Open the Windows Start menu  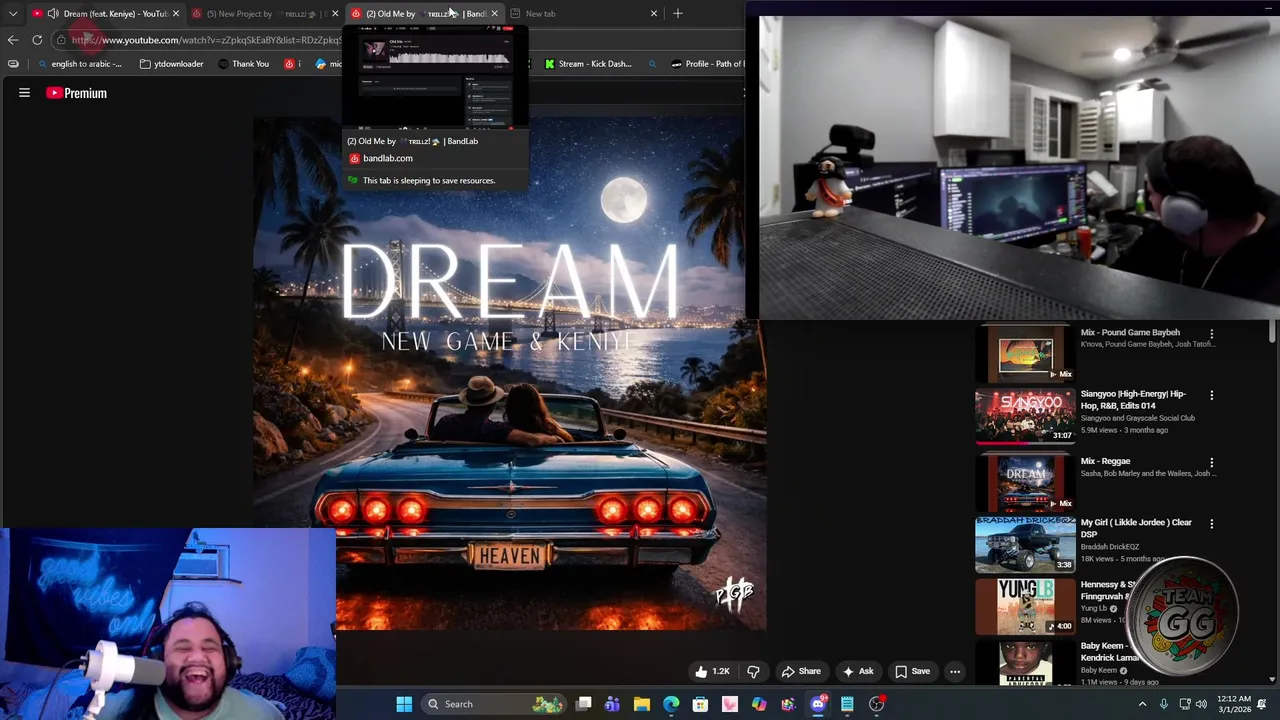tap(404, 704)
